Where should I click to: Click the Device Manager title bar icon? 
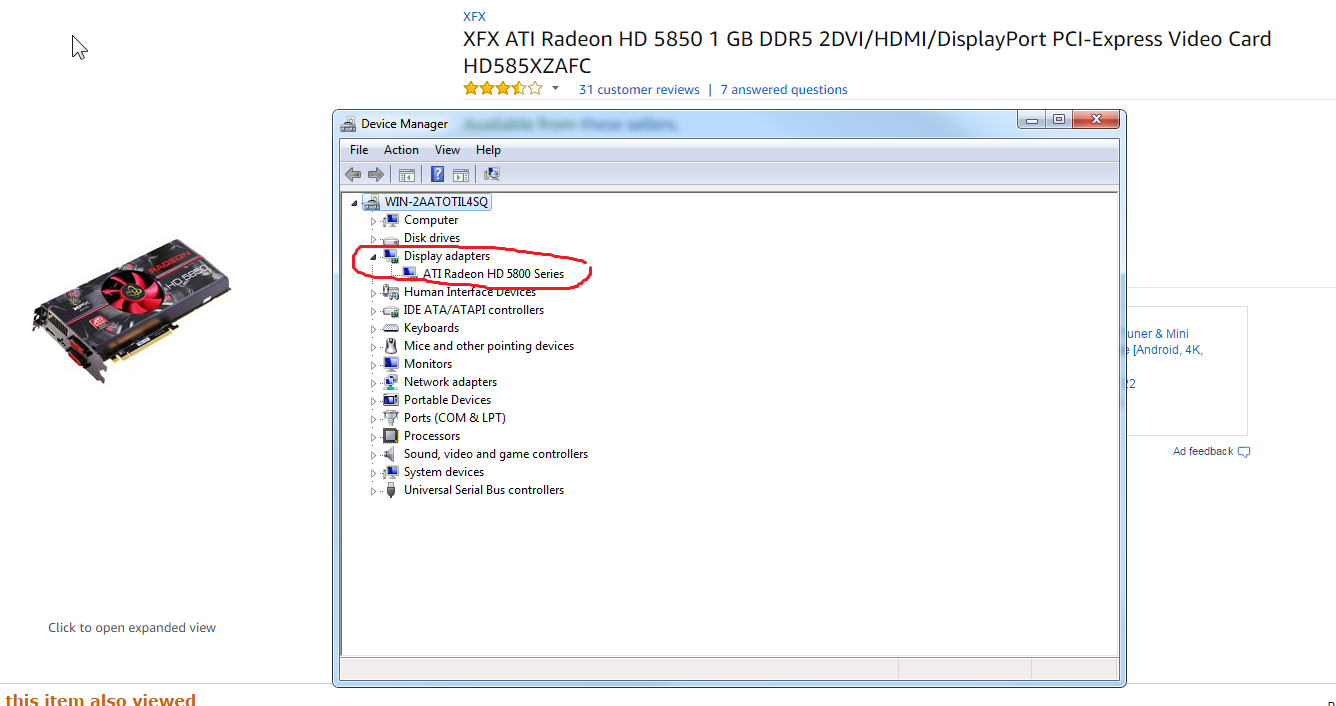point(348,124)
